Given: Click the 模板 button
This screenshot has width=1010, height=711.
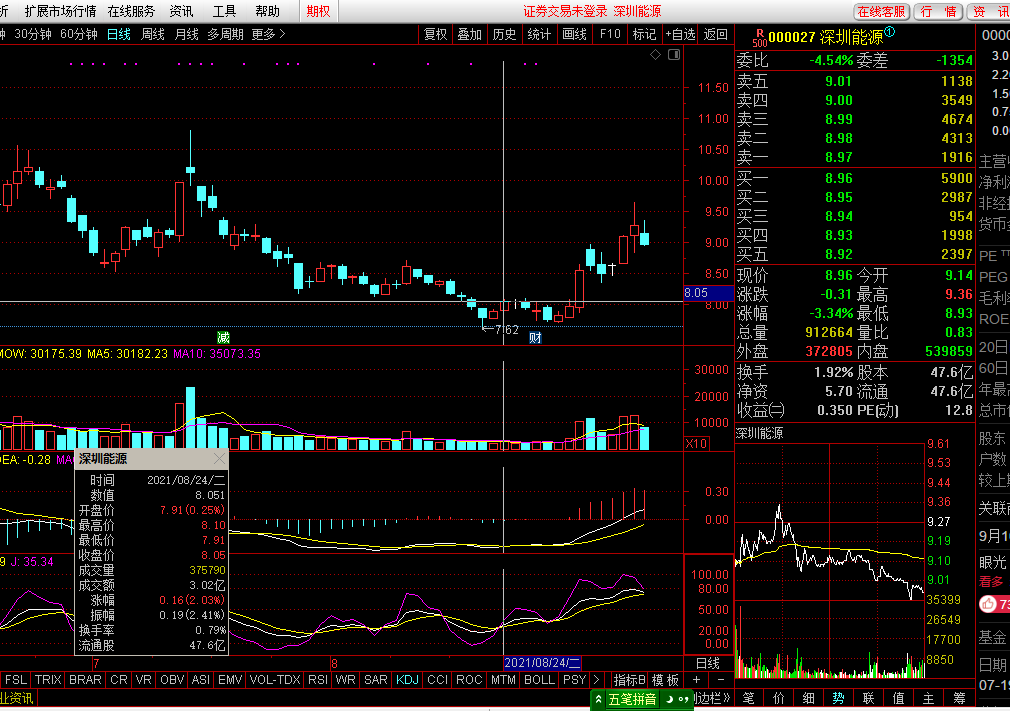Looking at the screenshot, I should coord(665,679).
